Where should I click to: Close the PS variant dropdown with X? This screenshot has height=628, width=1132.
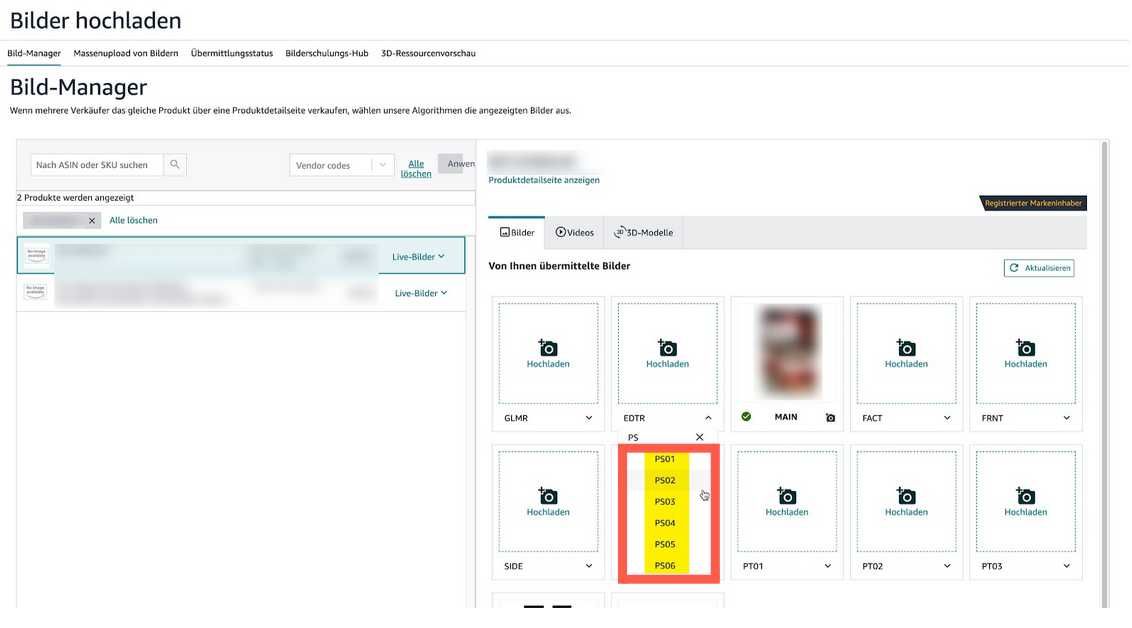(x=700, y=437)
